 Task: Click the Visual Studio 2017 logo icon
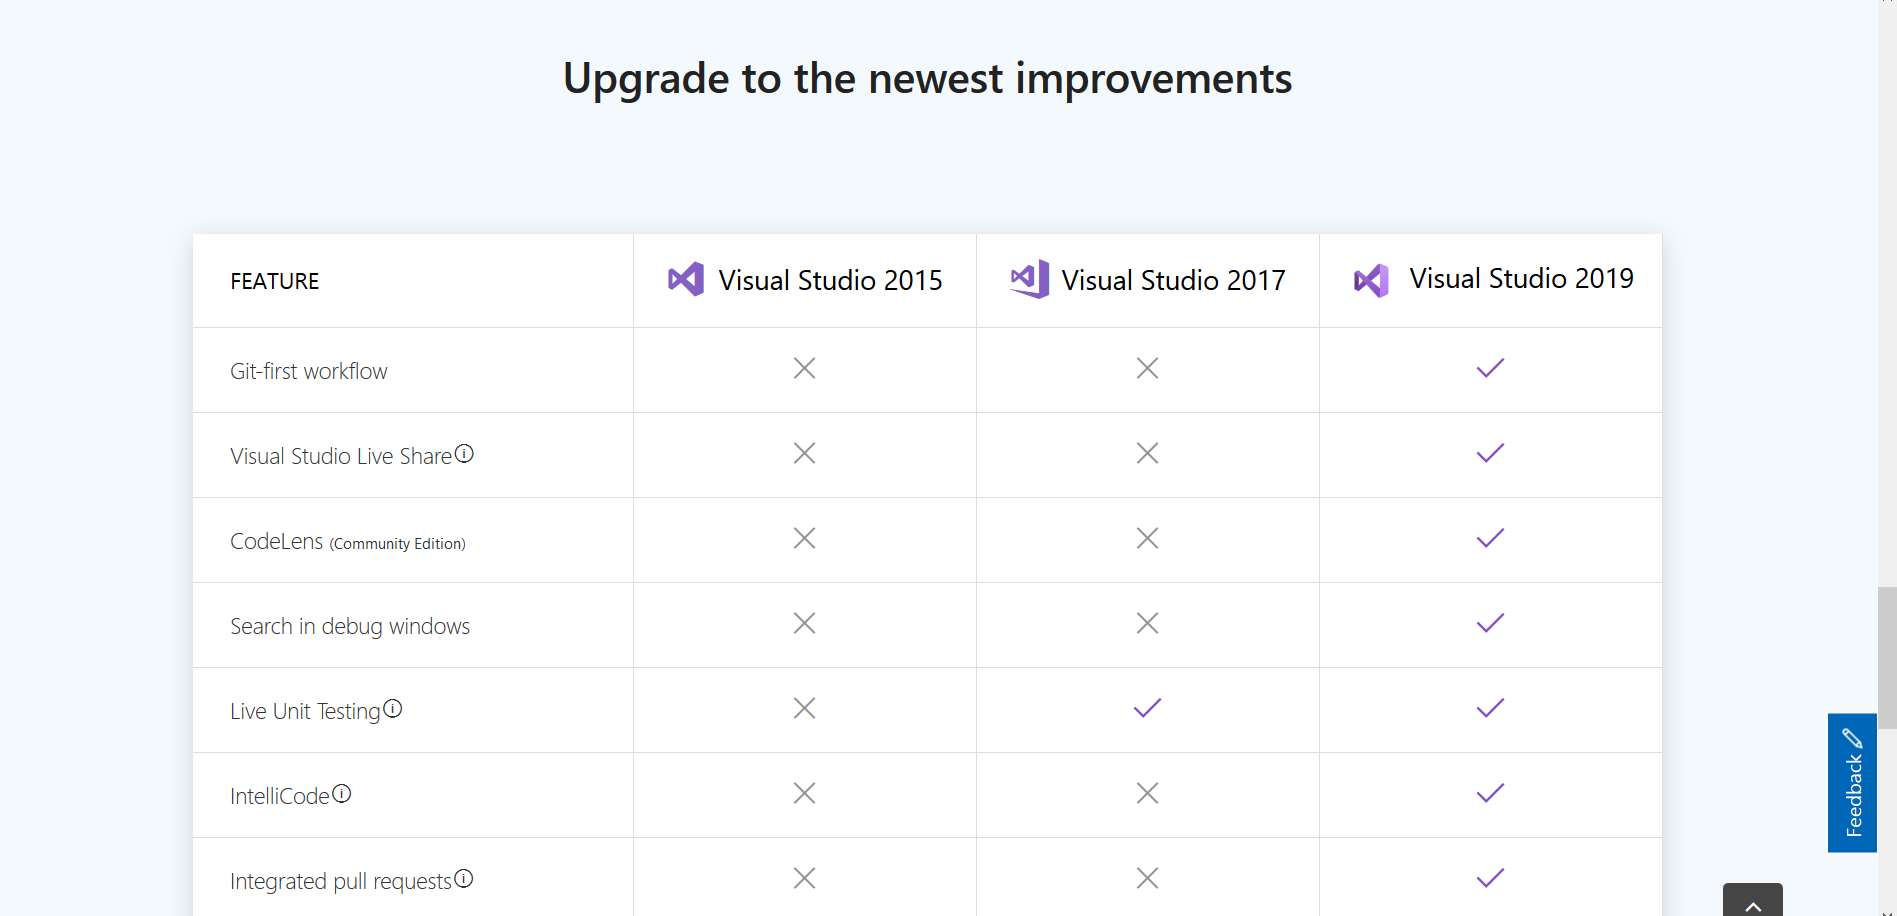tap(1029, 279)
